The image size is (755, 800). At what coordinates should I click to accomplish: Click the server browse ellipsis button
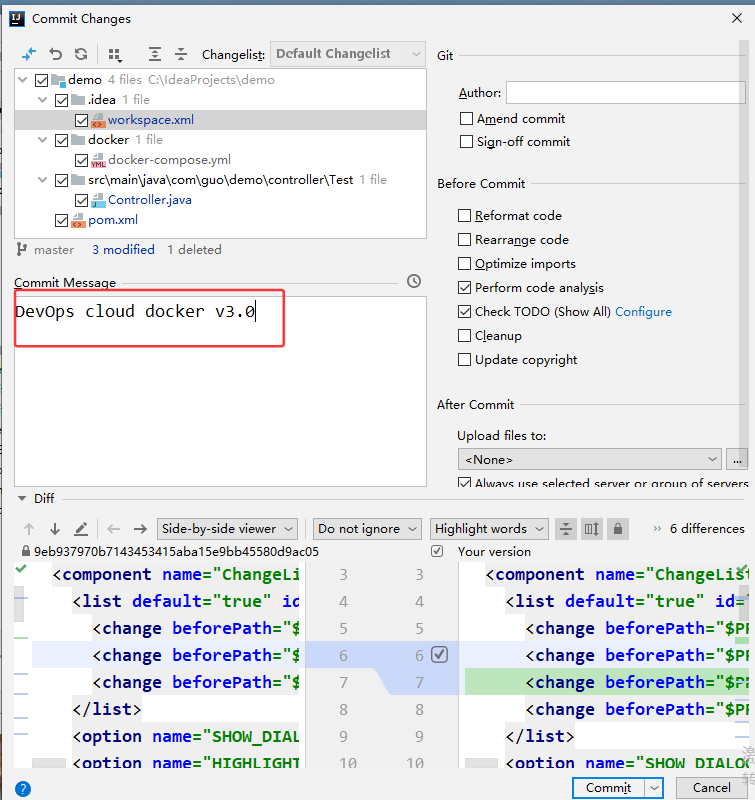tap(737, 459)
